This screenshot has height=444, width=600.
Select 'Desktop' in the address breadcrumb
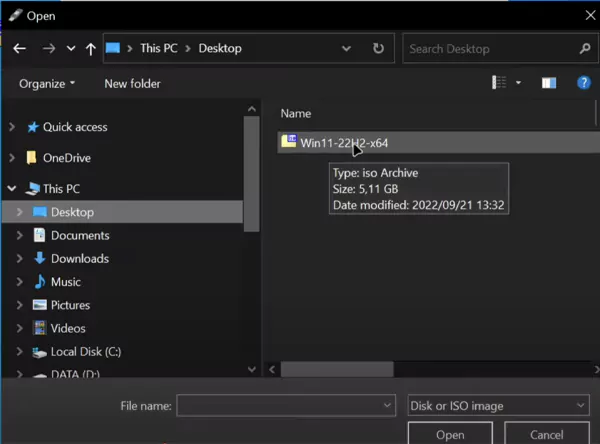pyautogui.click(x=220, y=48)
